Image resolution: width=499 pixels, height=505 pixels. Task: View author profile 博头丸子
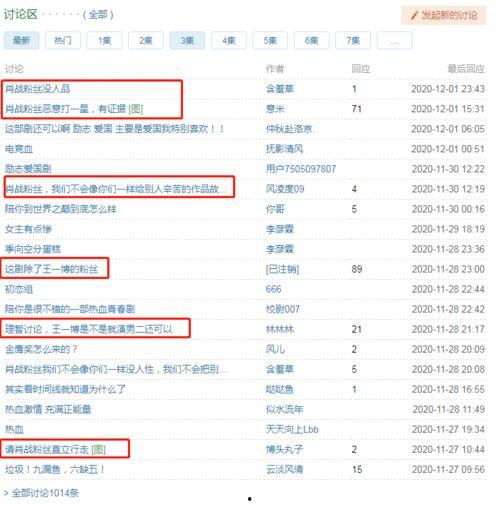[x=284, y=449]
